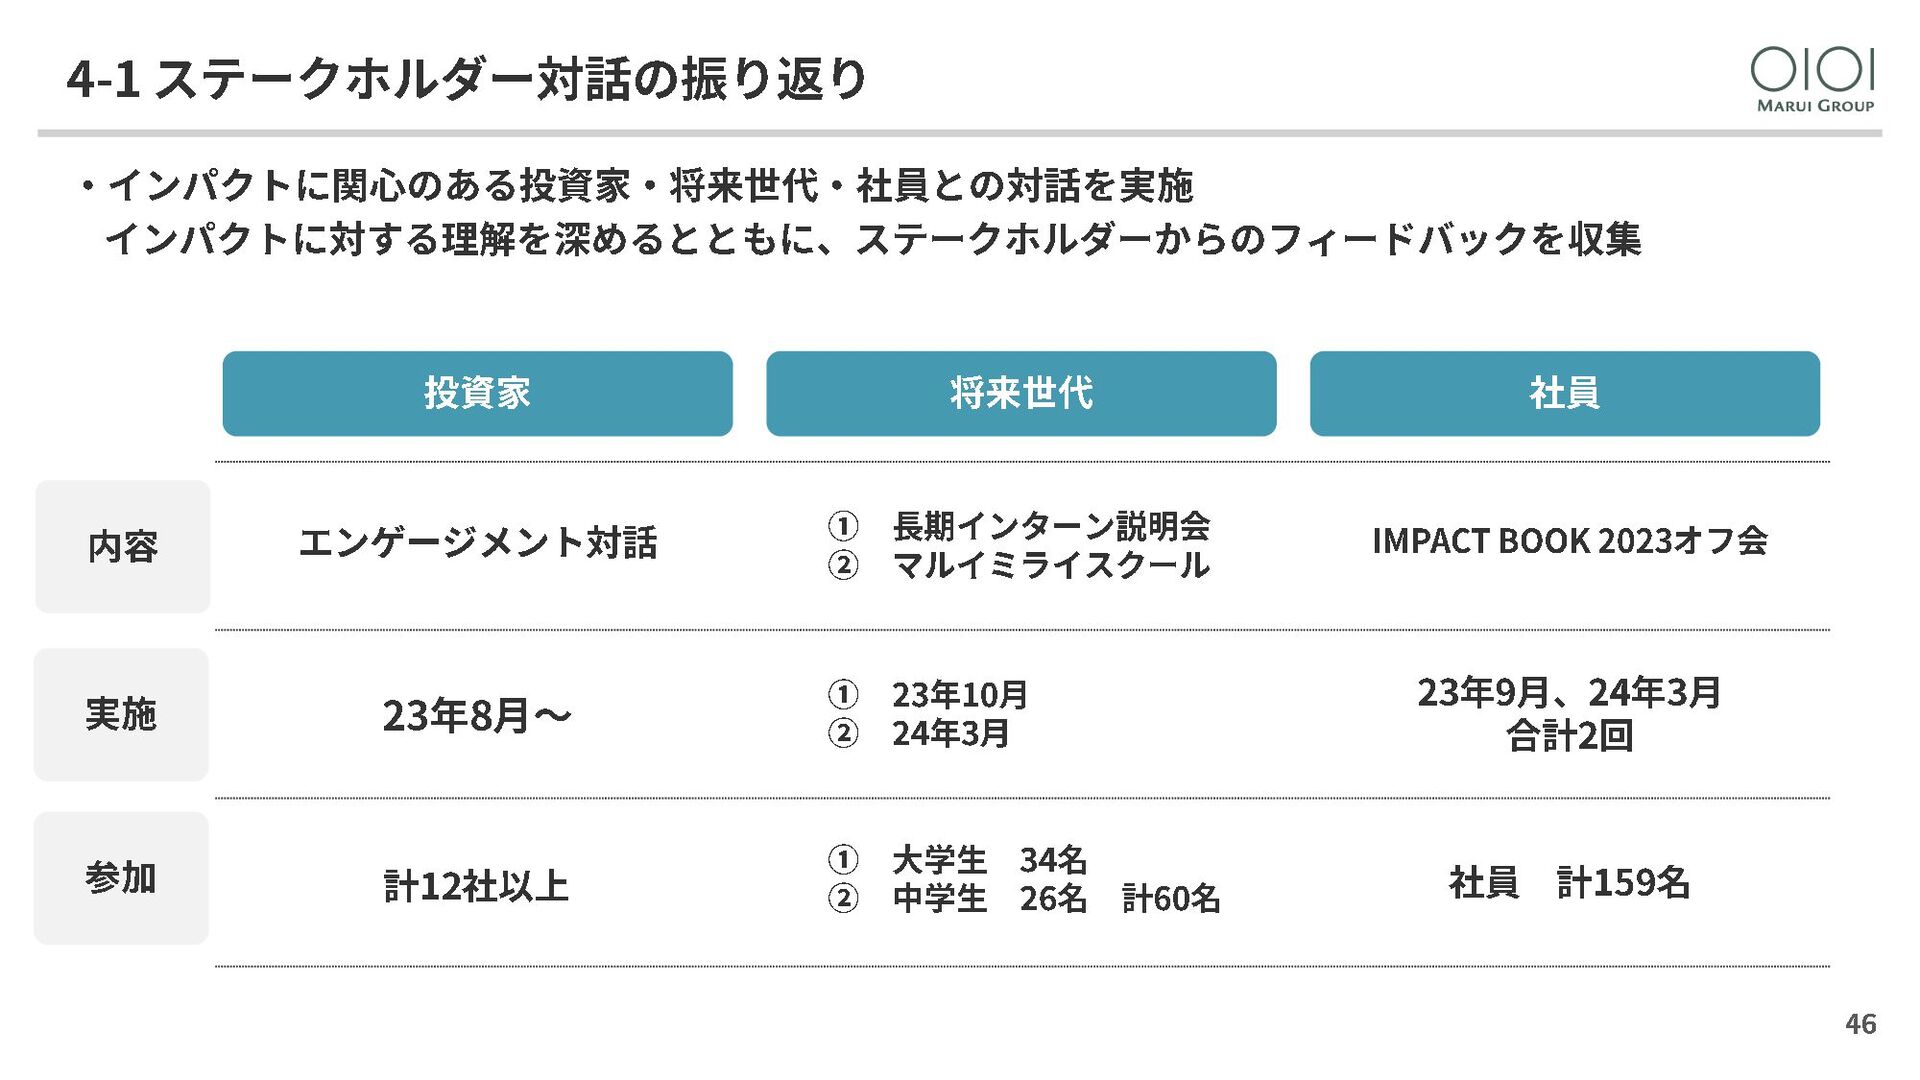The width and height of the screenshot is (1920, 1080).
Task: Click the Marui Group logo
Action: [1812, 80]
